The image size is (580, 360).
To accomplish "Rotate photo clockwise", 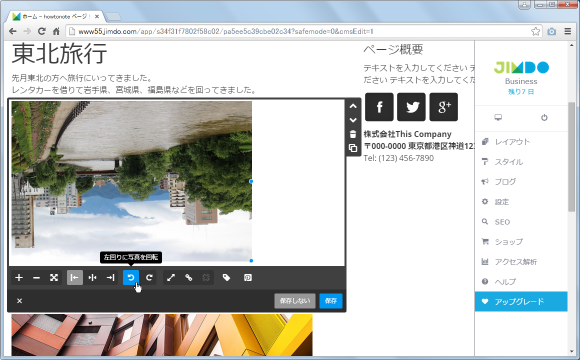I will coord(149,277).
